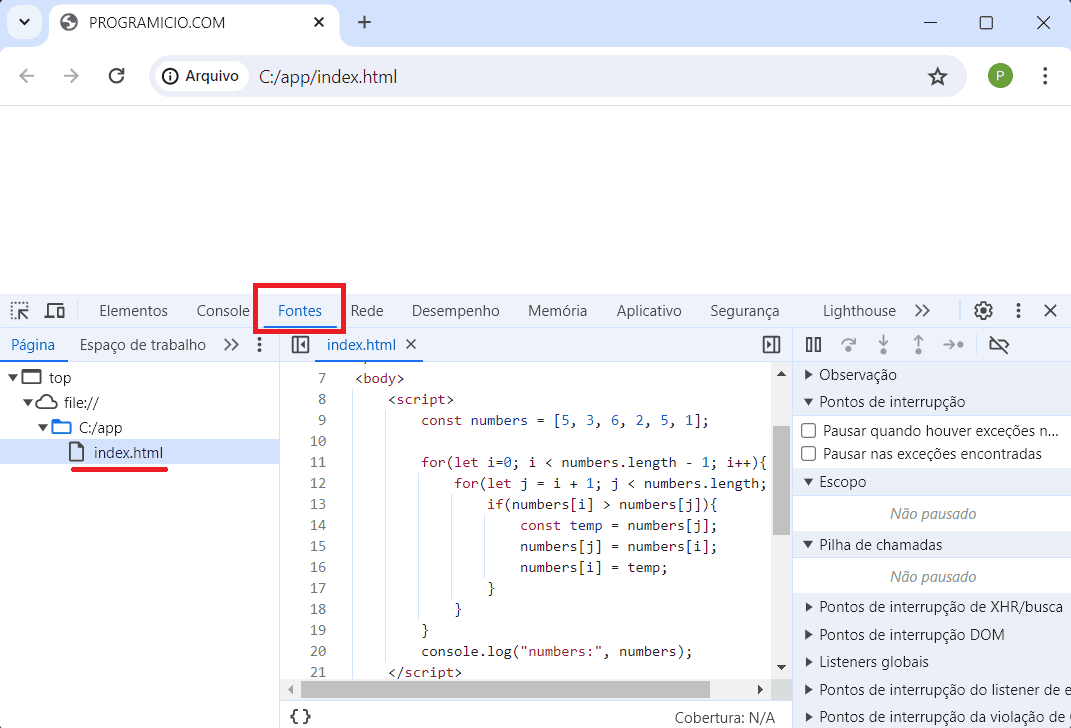Click the code editor horizontal scrollbar thumb
This screenshot has width=1071, height=728.
point(505,690)
